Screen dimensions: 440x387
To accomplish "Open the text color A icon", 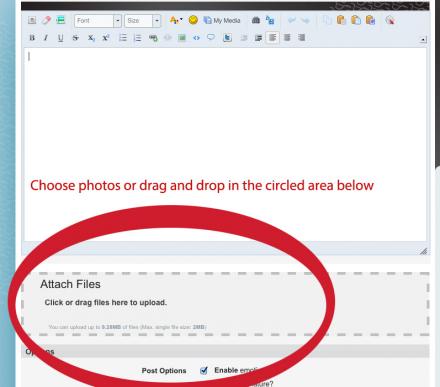I will [x=176, y=20].
